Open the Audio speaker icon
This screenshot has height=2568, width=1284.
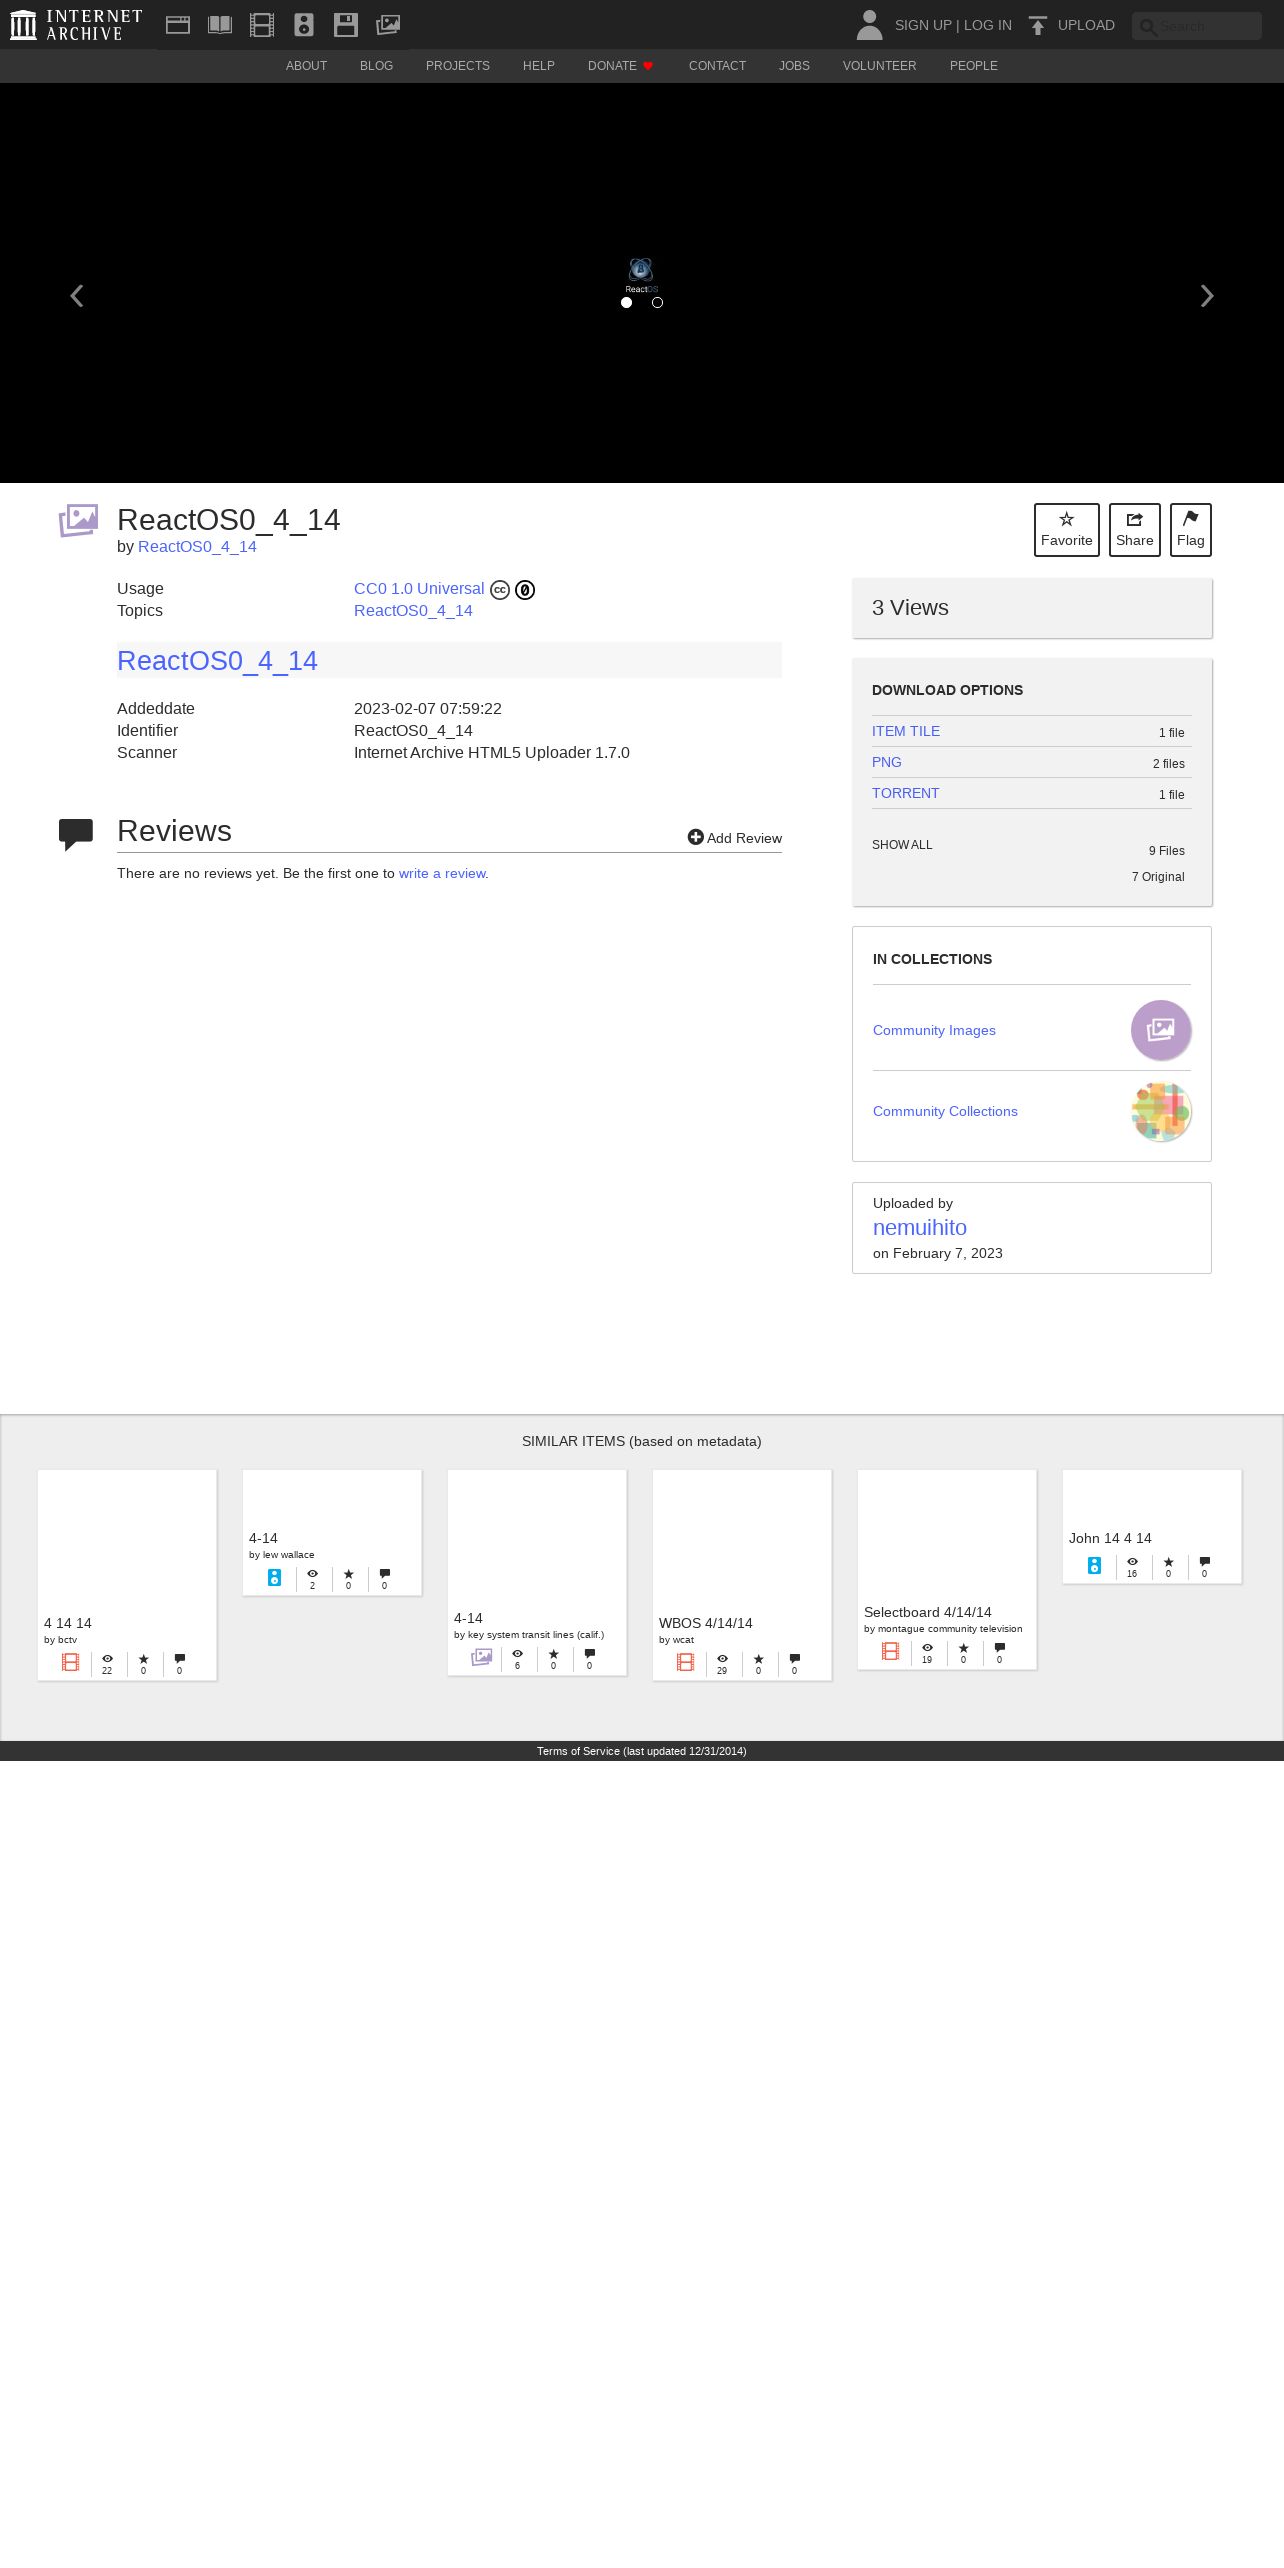[304, 25]
